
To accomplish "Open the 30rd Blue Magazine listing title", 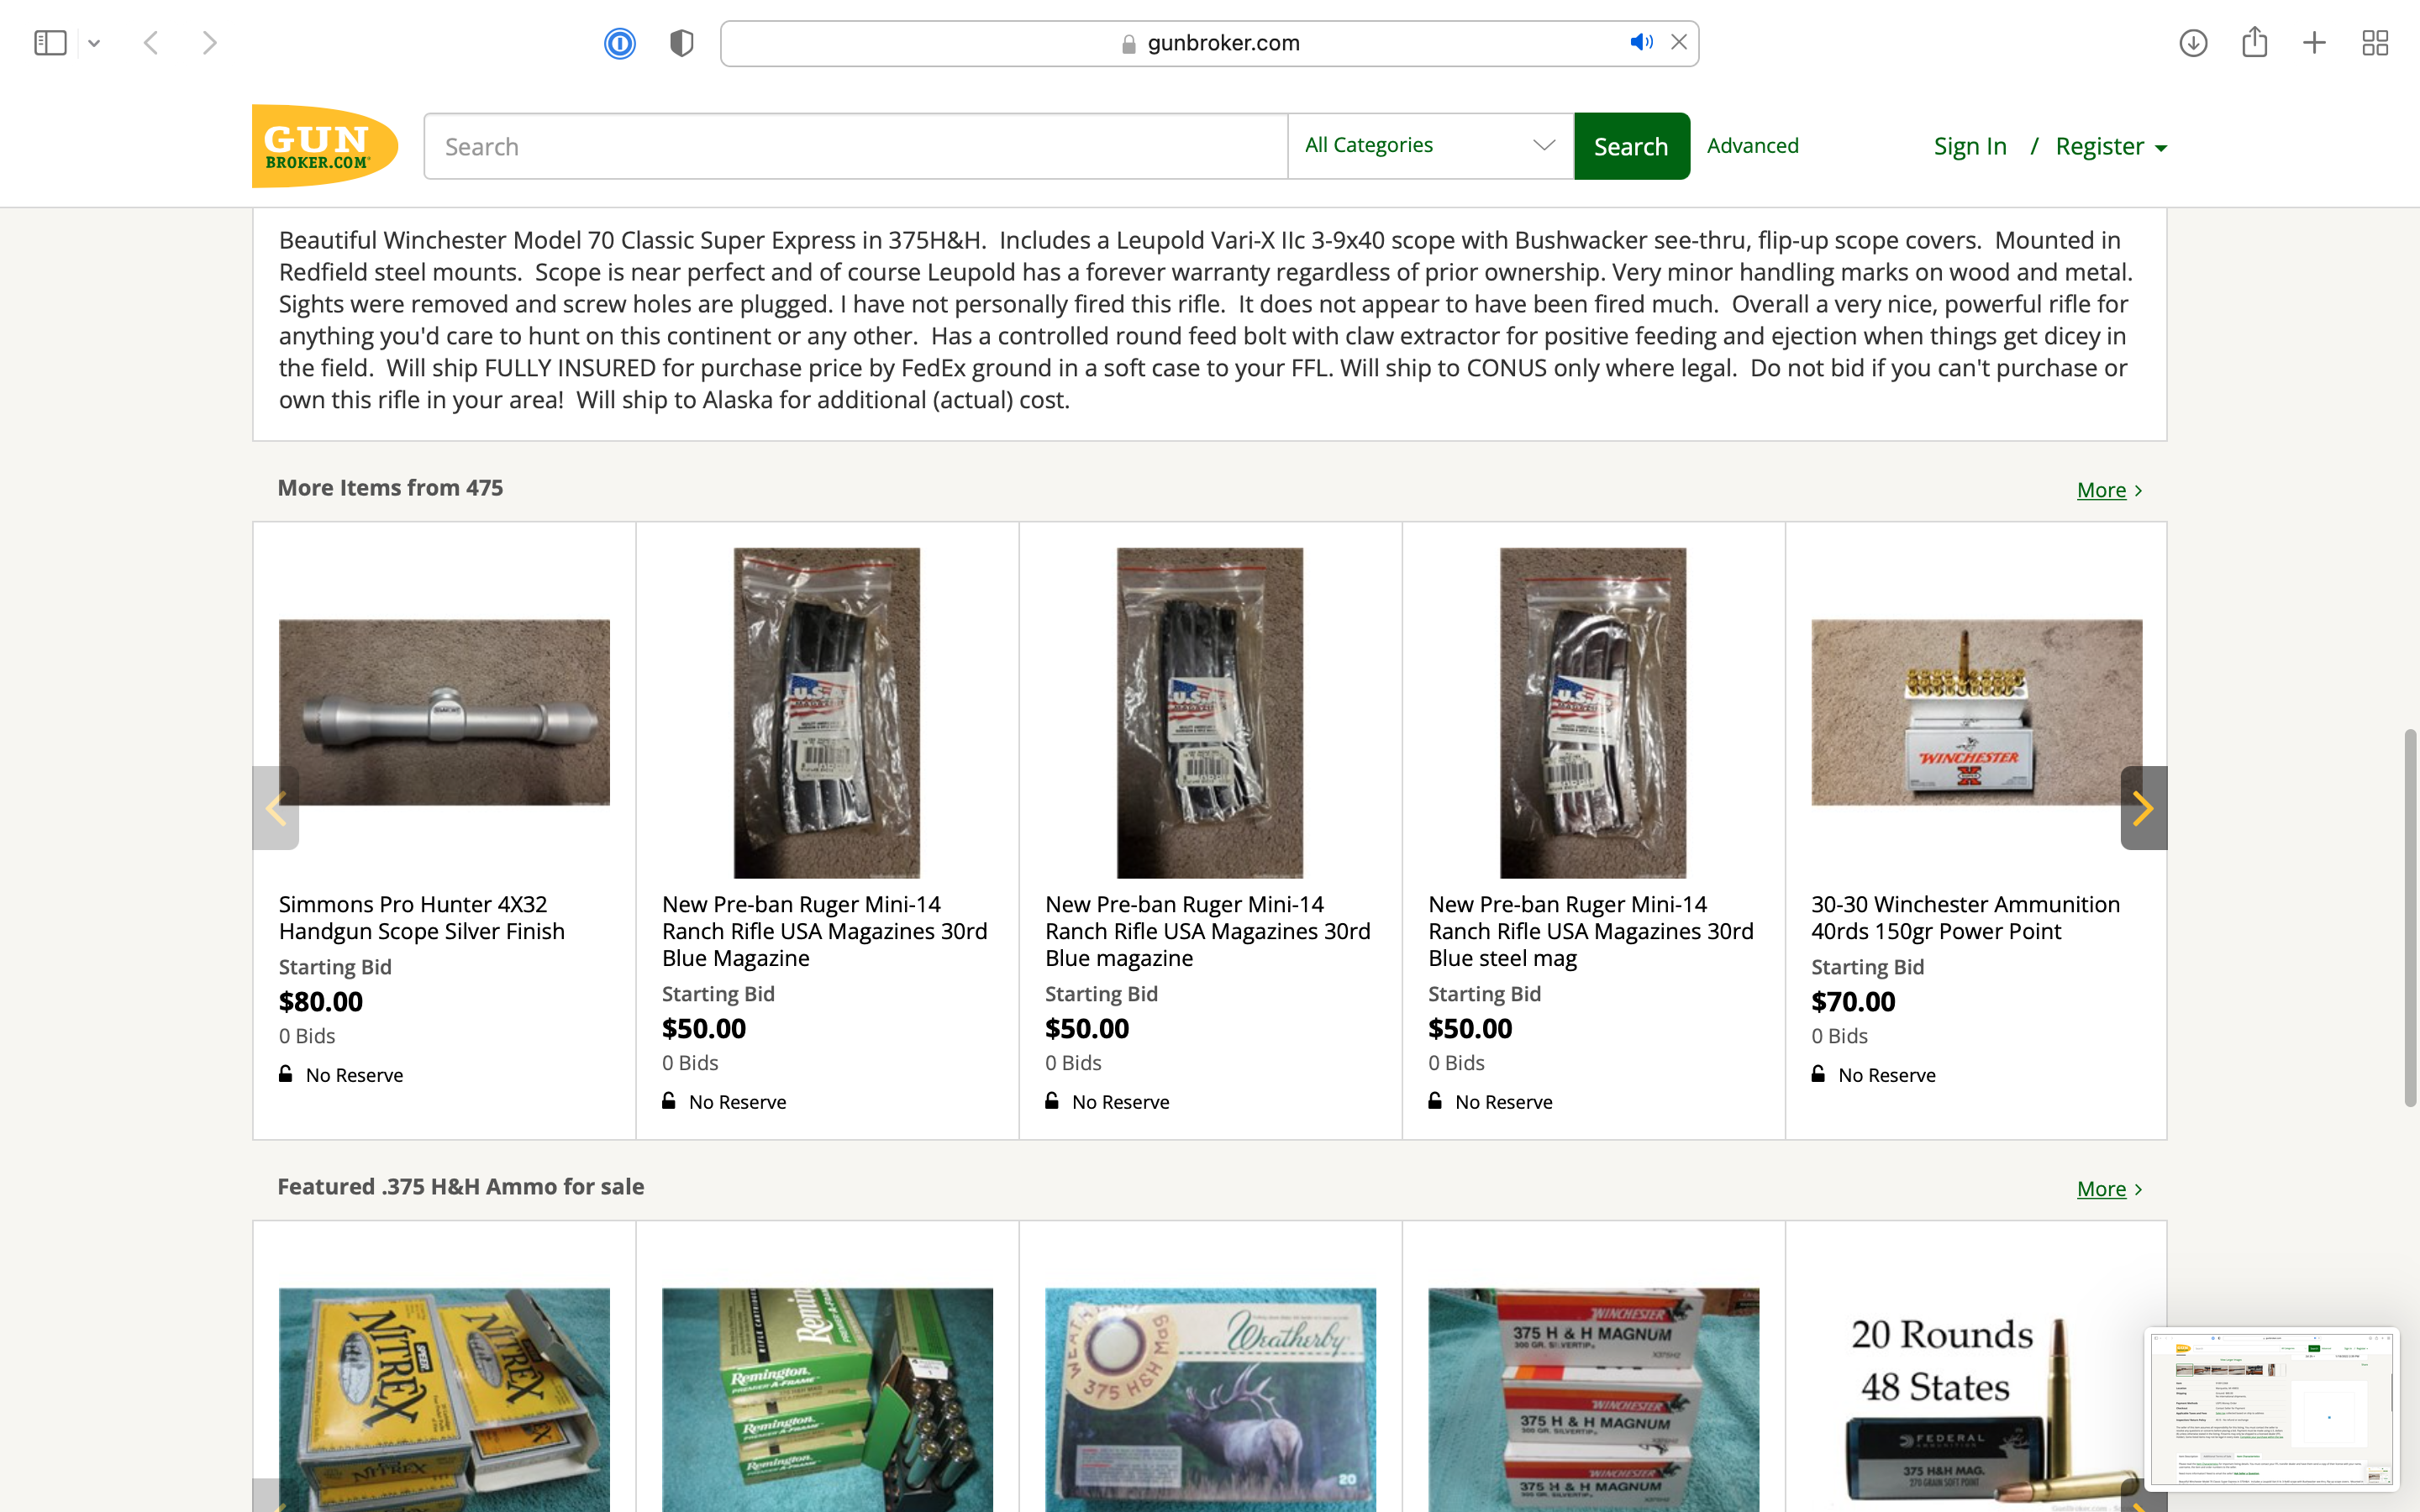I will pos(825,931).
